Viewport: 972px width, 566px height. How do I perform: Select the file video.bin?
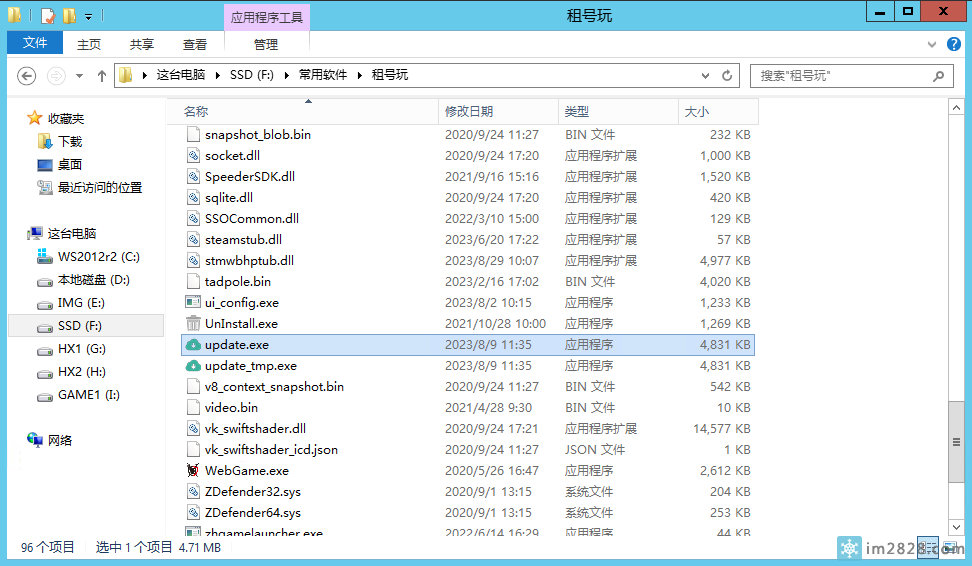(468, 407)
